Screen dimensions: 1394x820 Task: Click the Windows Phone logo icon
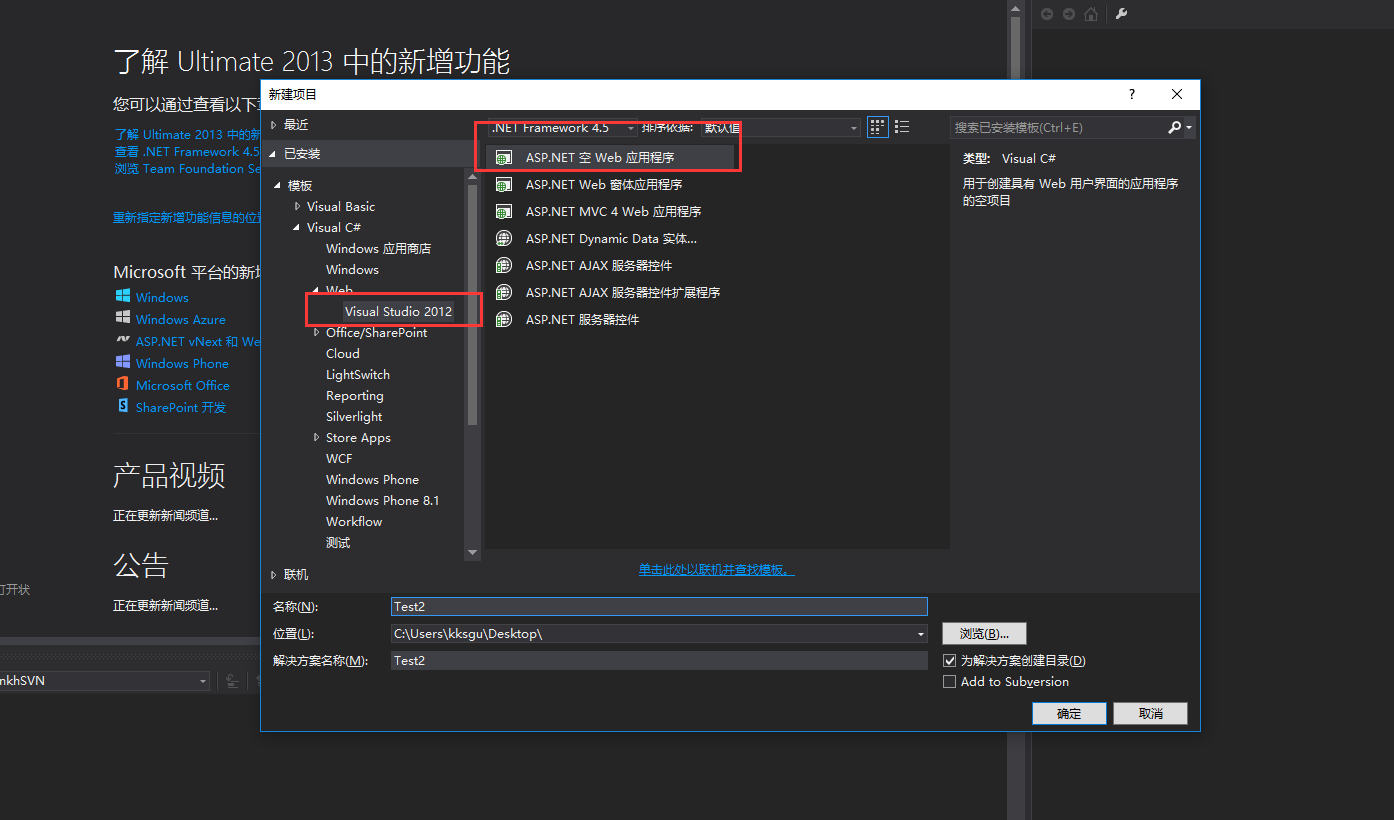(123, 363)
